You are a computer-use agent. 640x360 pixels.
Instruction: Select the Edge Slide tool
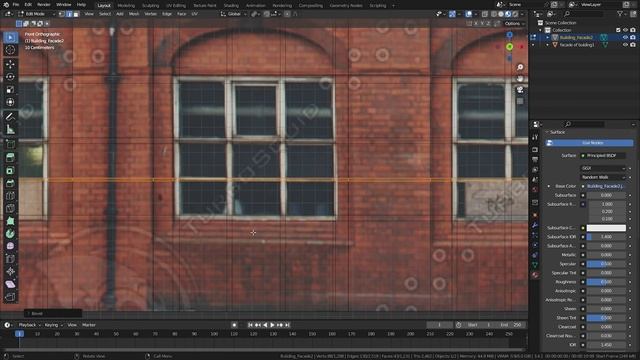click(10, 259)
